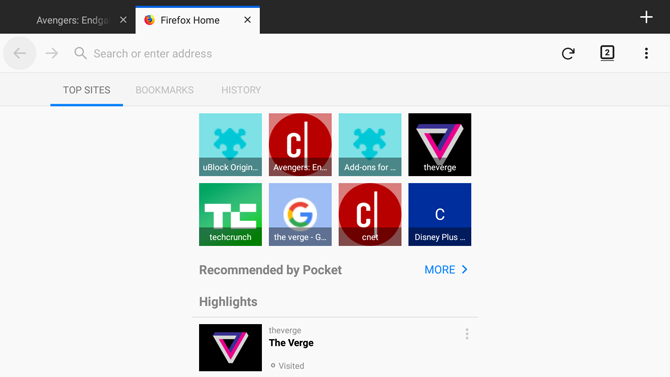Close the Avengers: Endgame tab
Viewport: 670px width, 377px height.
[123, 20]
